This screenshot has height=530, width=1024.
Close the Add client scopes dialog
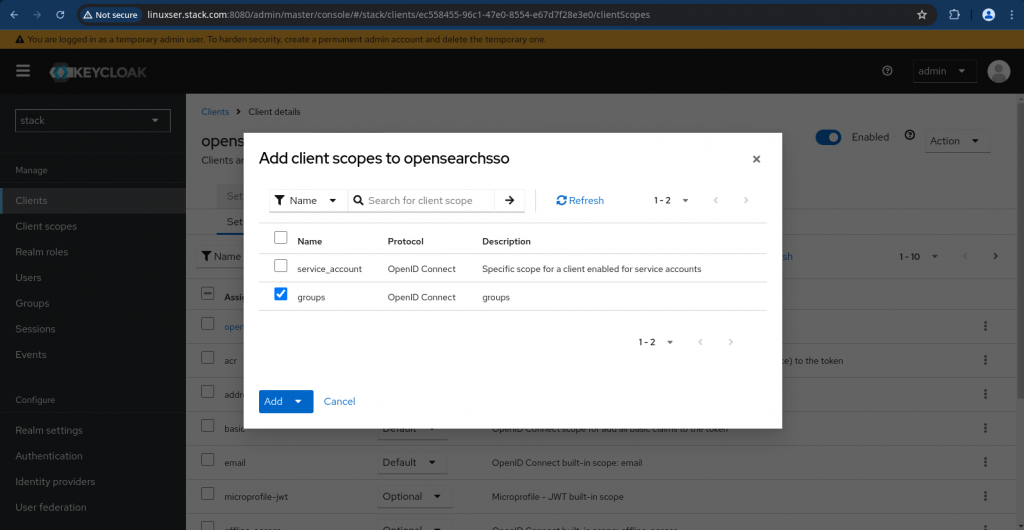click(756, 159)
